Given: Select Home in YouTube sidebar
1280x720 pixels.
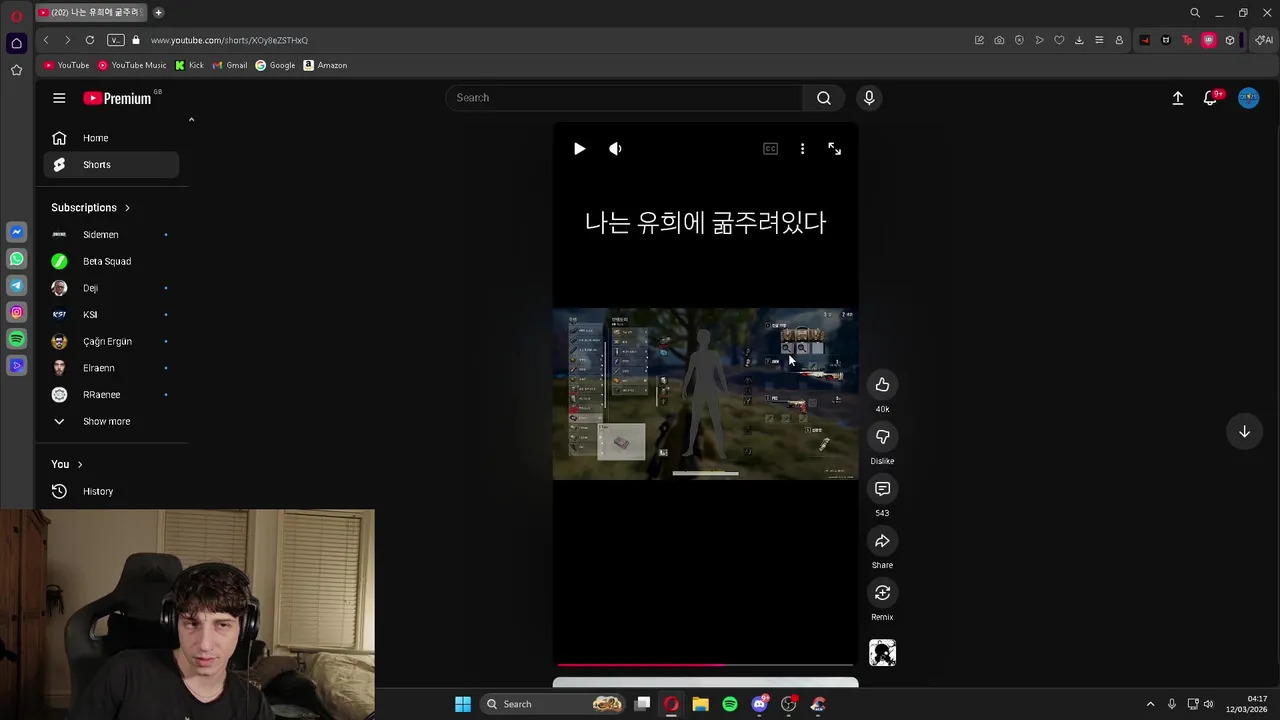Looking at the screenshot, I should 111,138.
